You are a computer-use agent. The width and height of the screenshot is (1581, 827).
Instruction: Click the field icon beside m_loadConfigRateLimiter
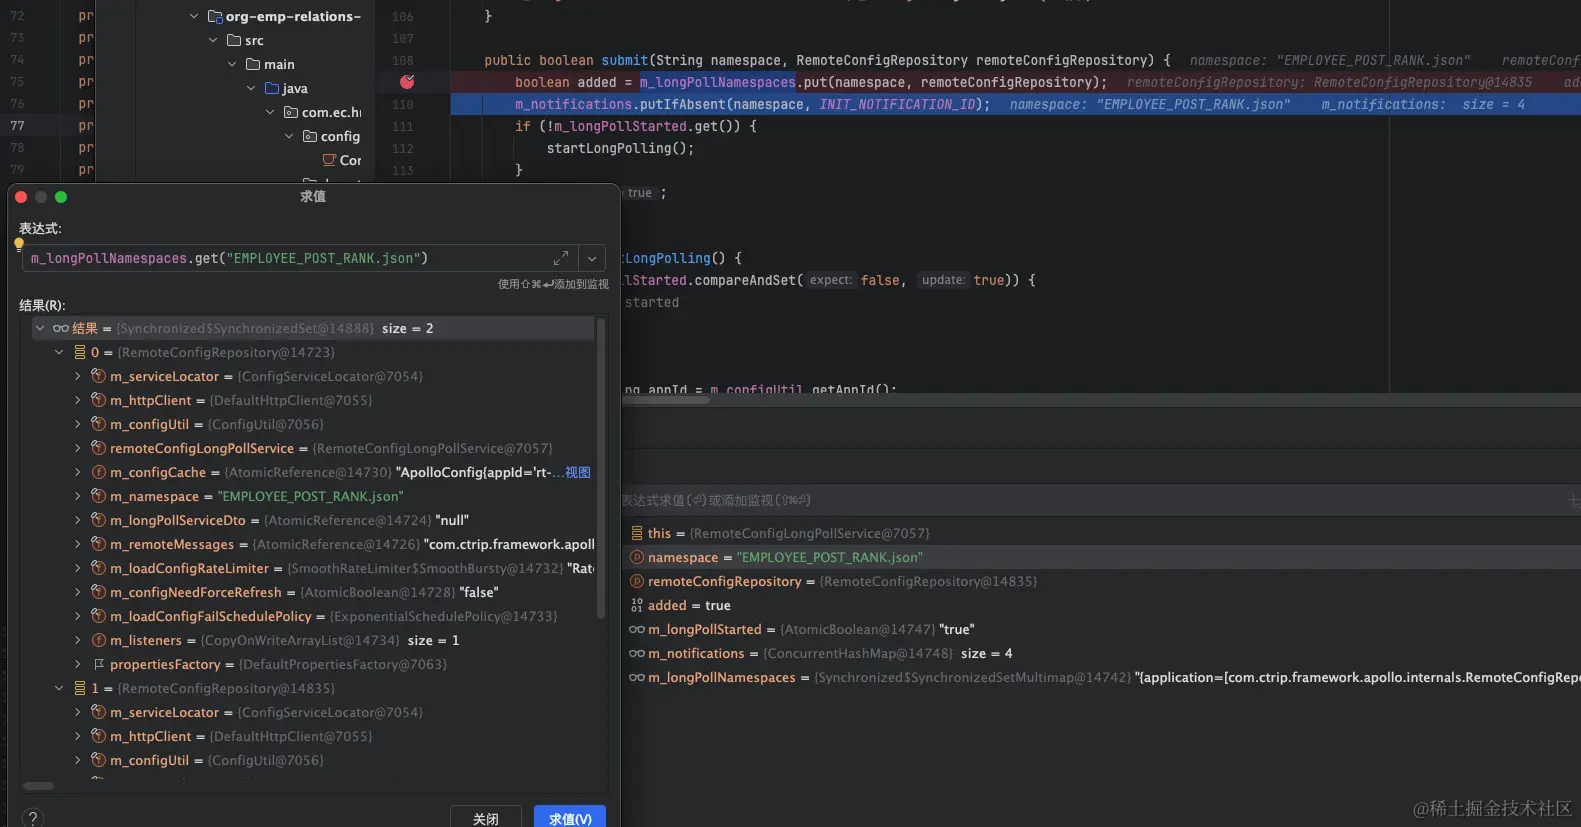(99, 568)
